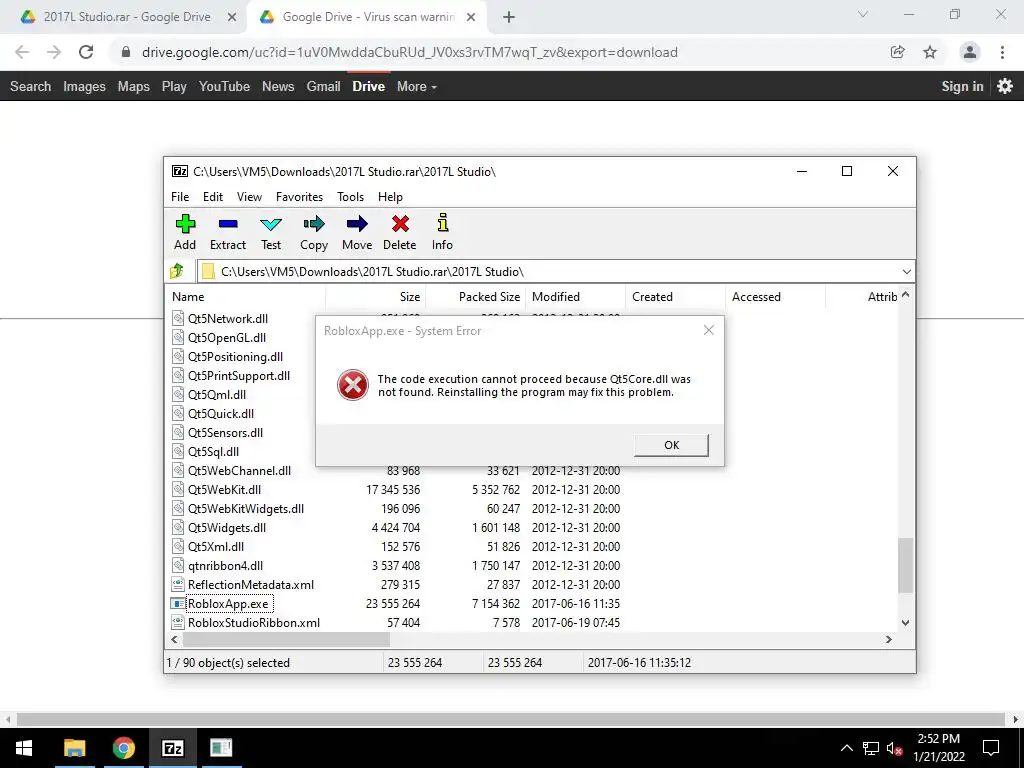The height and width of the screenshot is (768, 1024).
Task: Open the Help menu in 7-Zip
Action: point(391,197)
